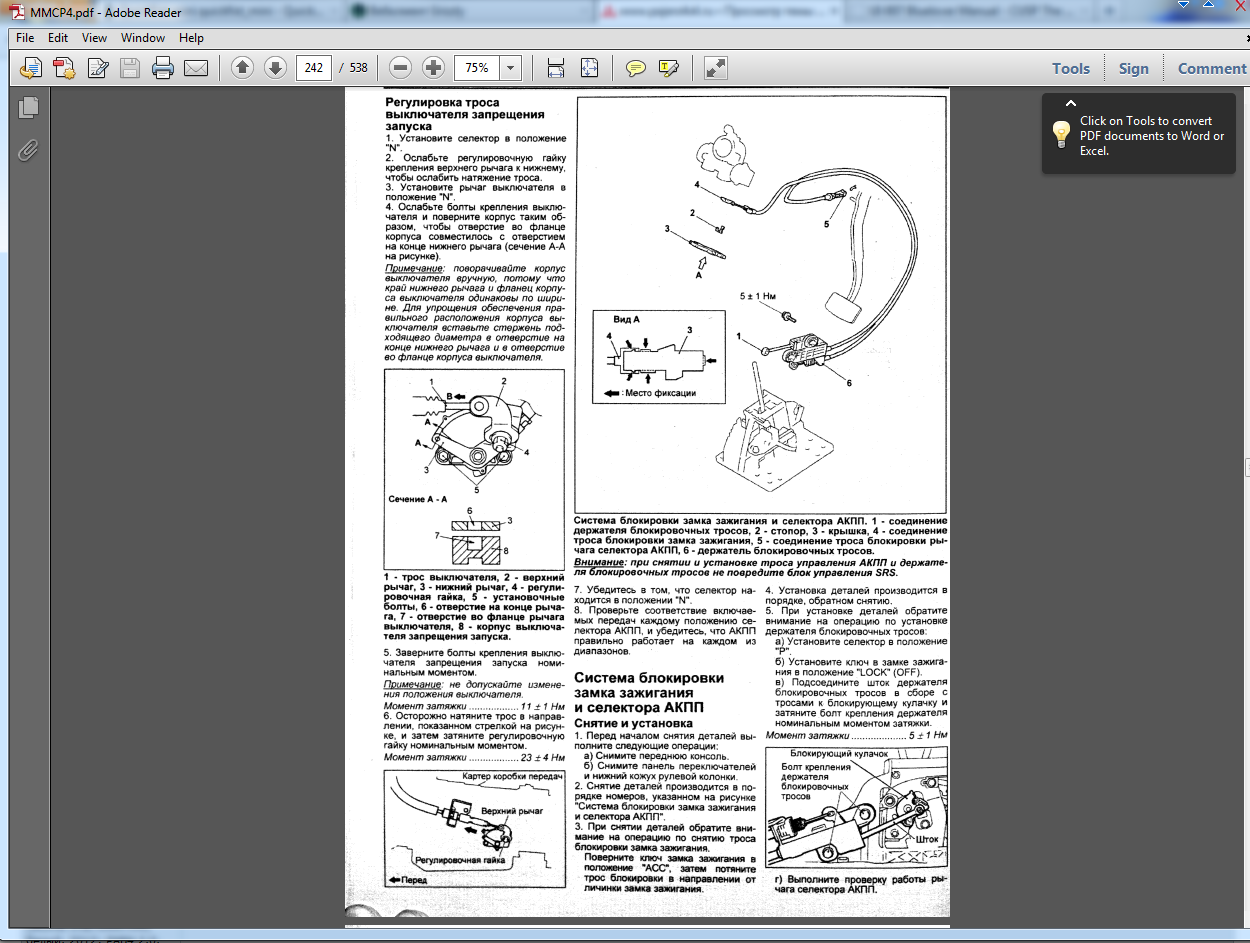Image resolution: width=1250 pixels, height=943 pixels.
Task: Click the Open file icon
Action: [31, 68]
